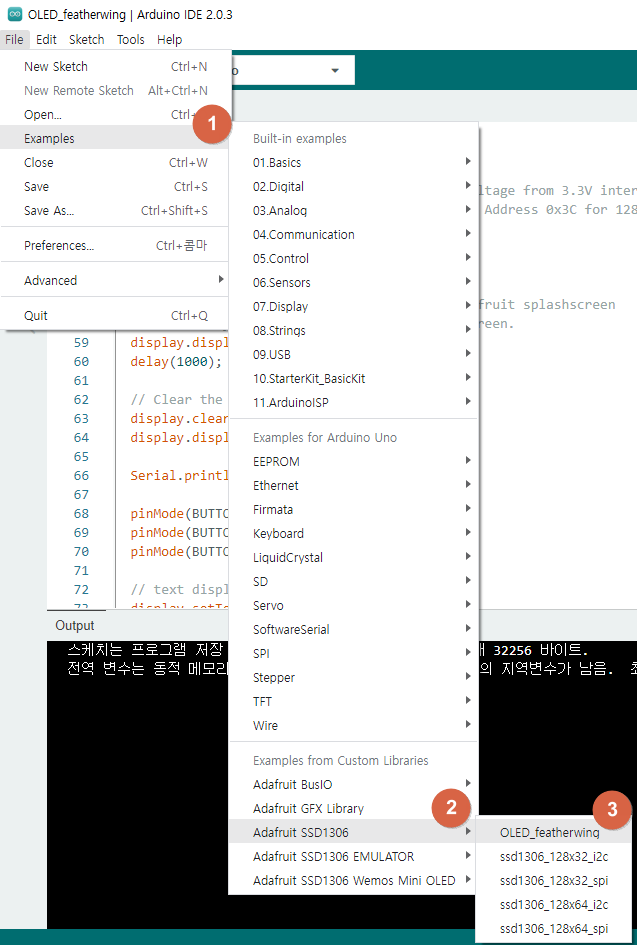Open the File menu

(14, 40)
